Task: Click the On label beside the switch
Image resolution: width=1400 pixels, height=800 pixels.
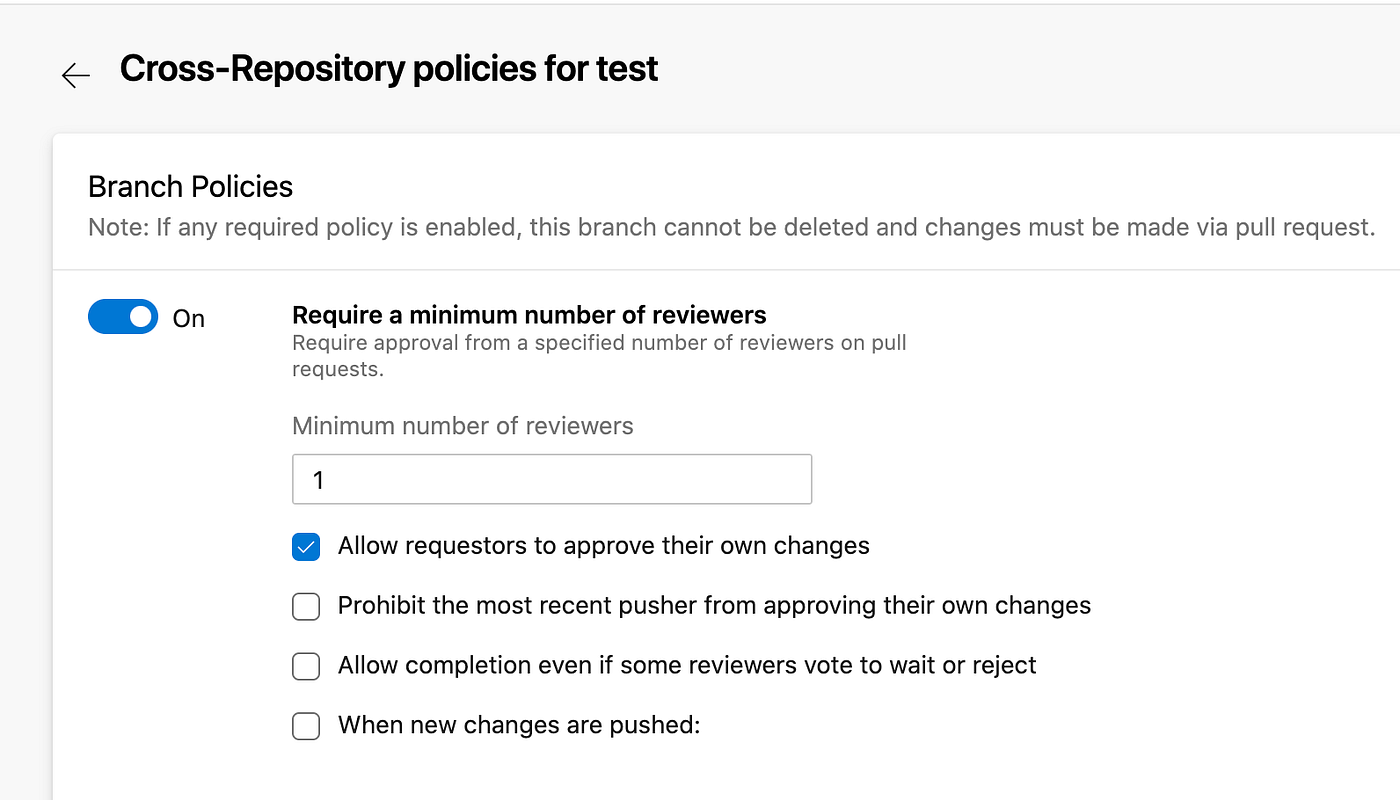Action: coord(188,319)
